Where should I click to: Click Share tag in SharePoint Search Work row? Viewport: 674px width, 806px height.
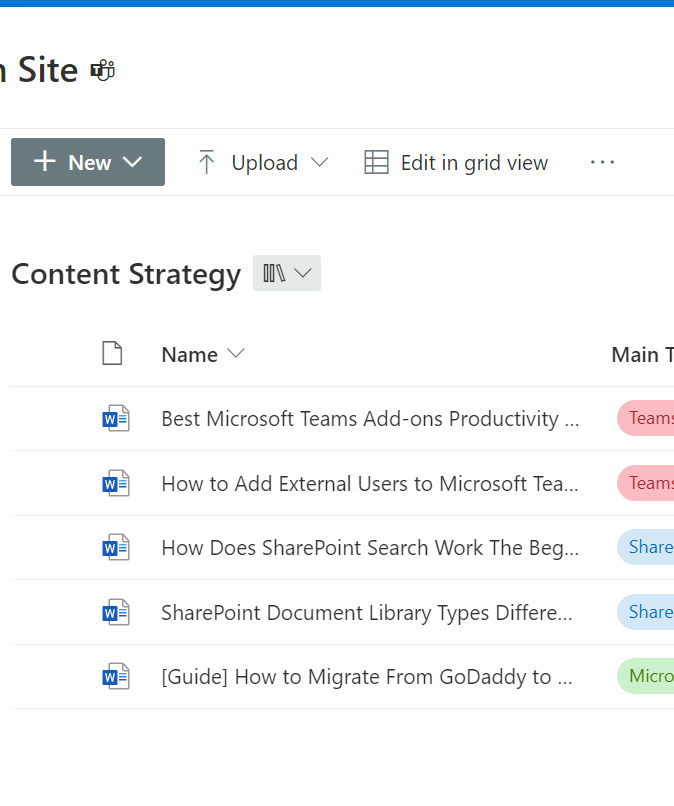pyautogui.click(x=646, y=547)
